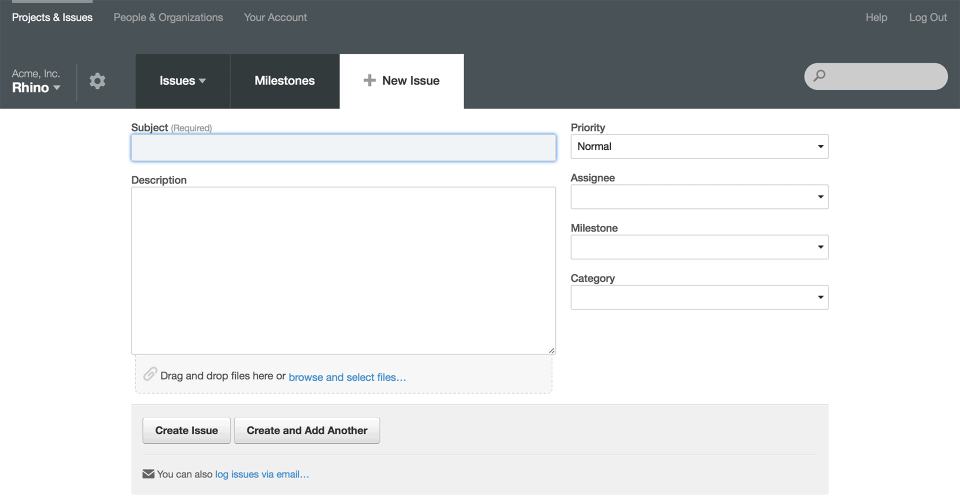960x502 pixels.
Task: Click the plus icon on New Issue
Action: pos(369,81)
